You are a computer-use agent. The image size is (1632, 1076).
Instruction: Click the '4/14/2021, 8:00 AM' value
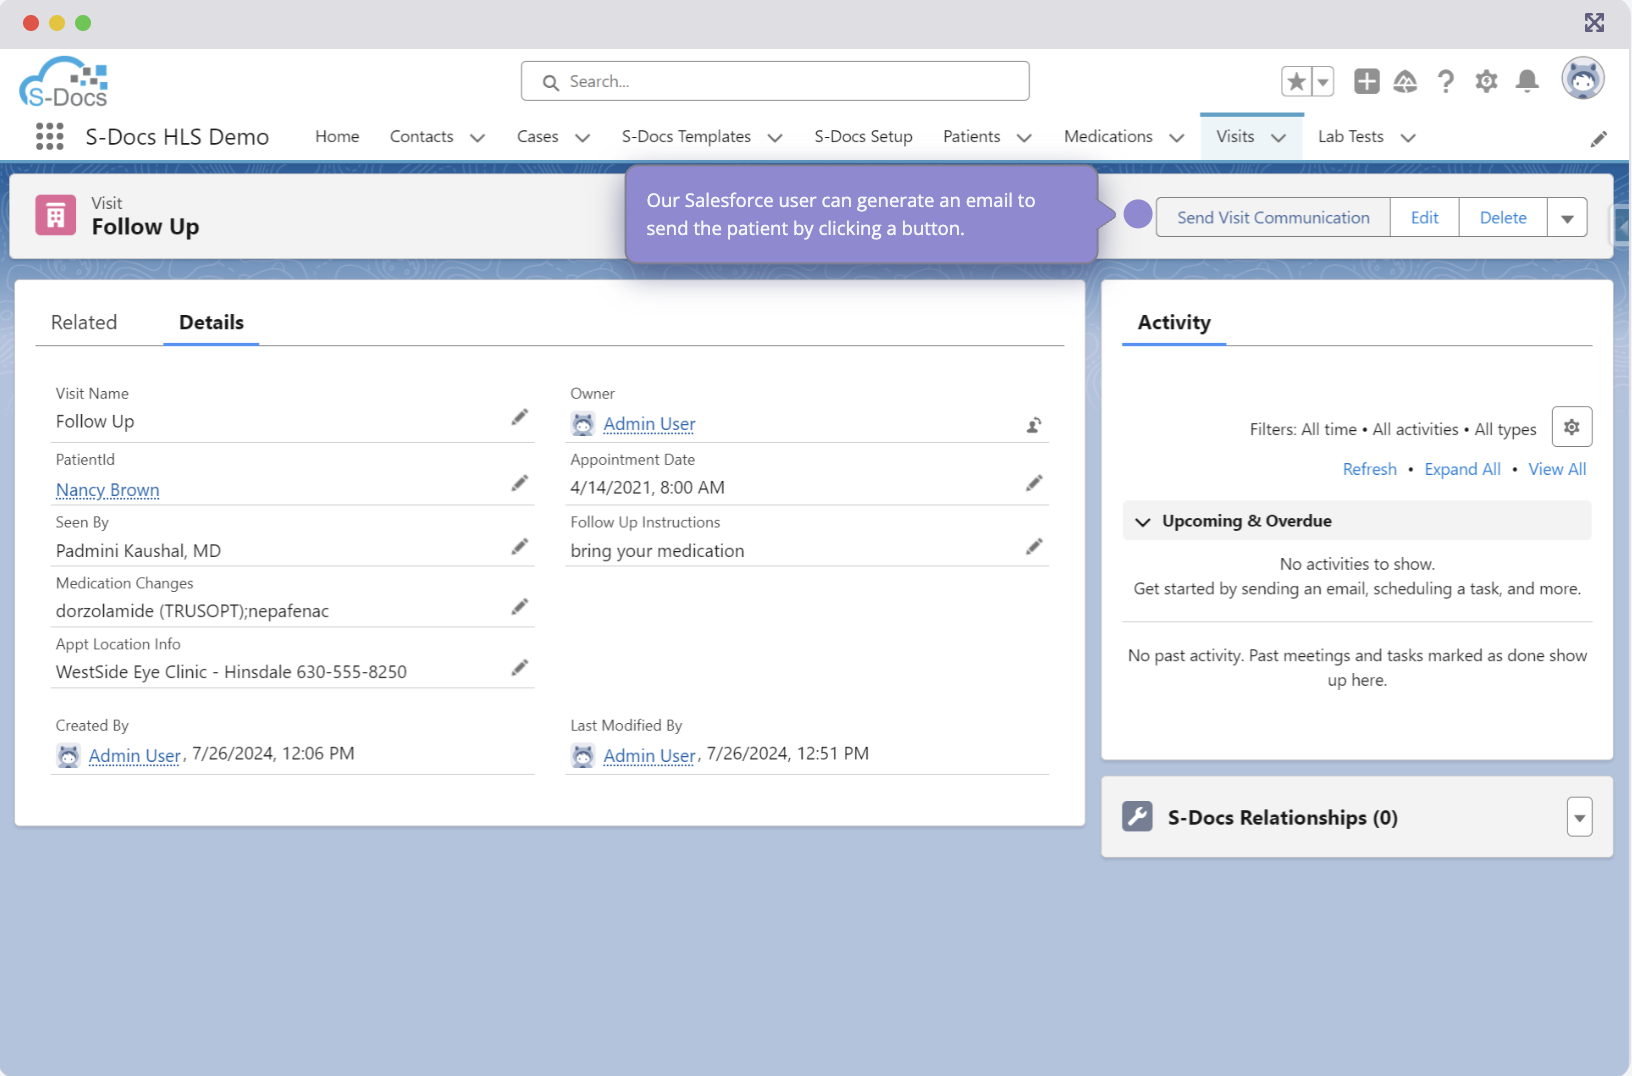[647, 488]
